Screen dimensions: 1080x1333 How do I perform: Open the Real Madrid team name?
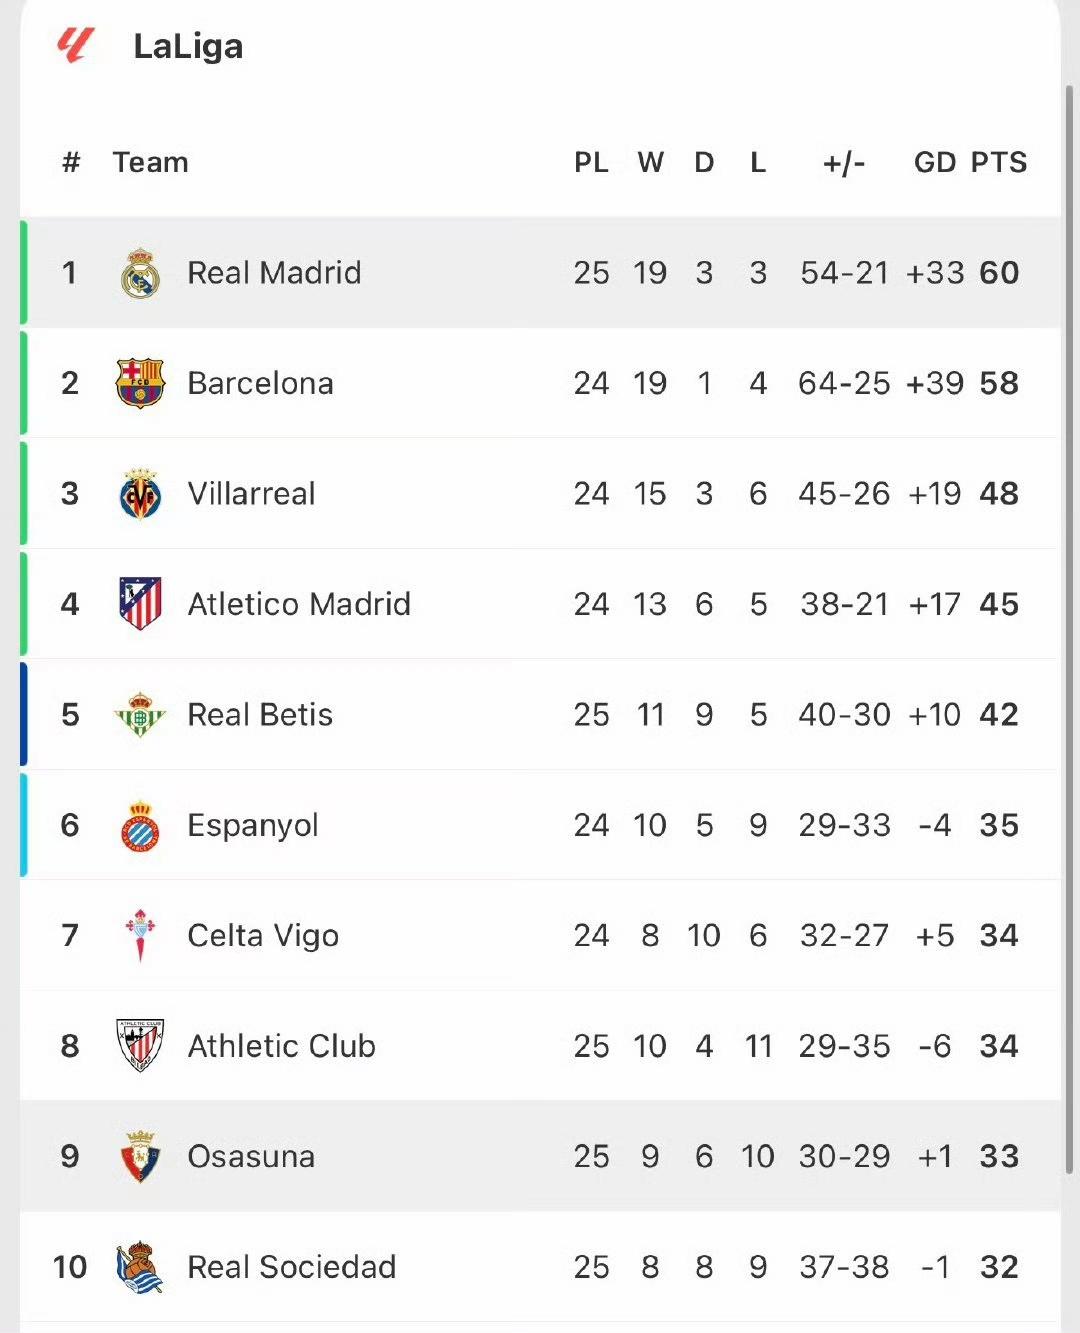[274, 273]
